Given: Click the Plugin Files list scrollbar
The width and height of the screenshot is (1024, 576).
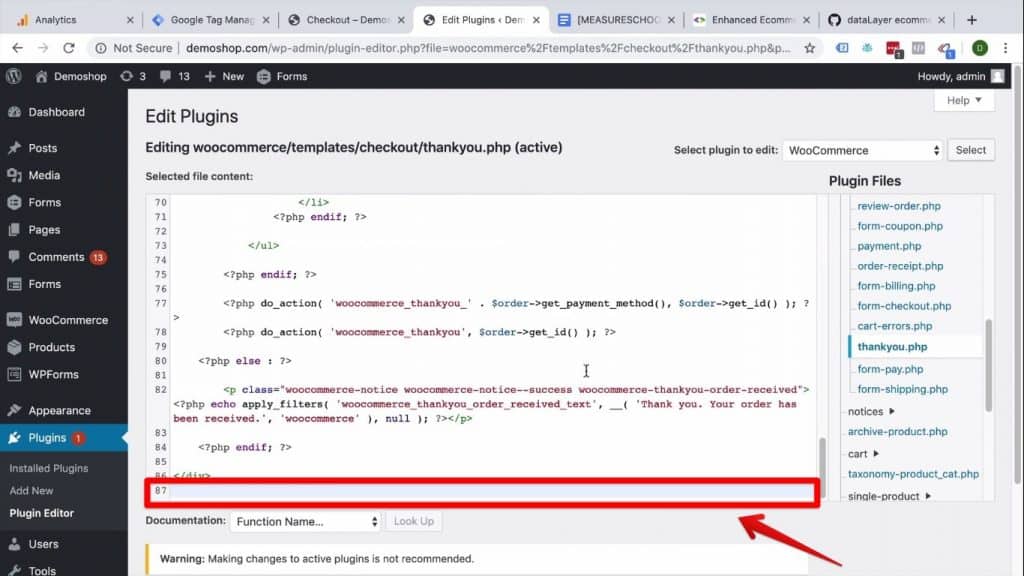Looking at the screenshot, I should pyautogui.click(x=988, y=364).
